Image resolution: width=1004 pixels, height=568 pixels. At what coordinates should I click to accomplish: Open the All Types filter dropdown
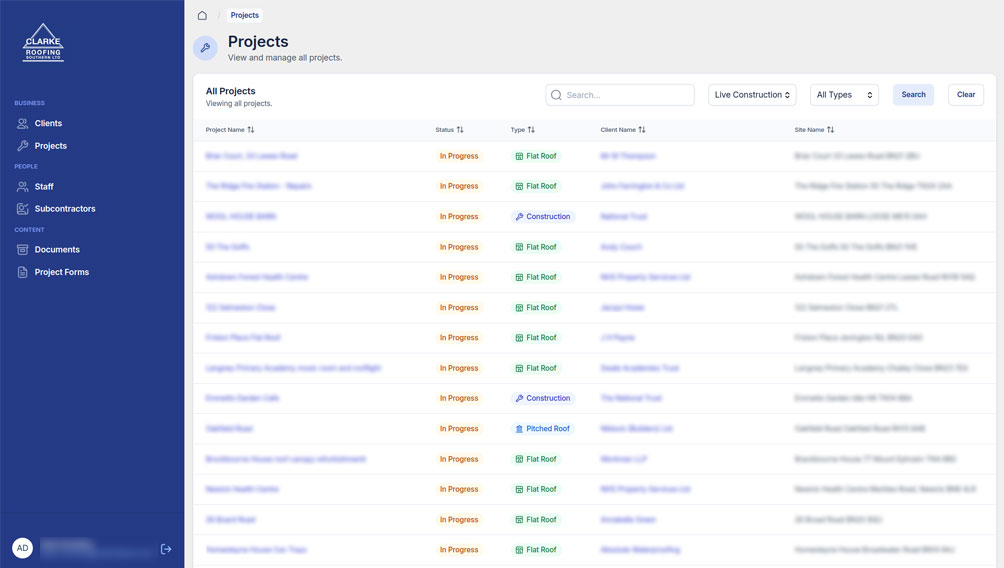click(x=844, y=95)
